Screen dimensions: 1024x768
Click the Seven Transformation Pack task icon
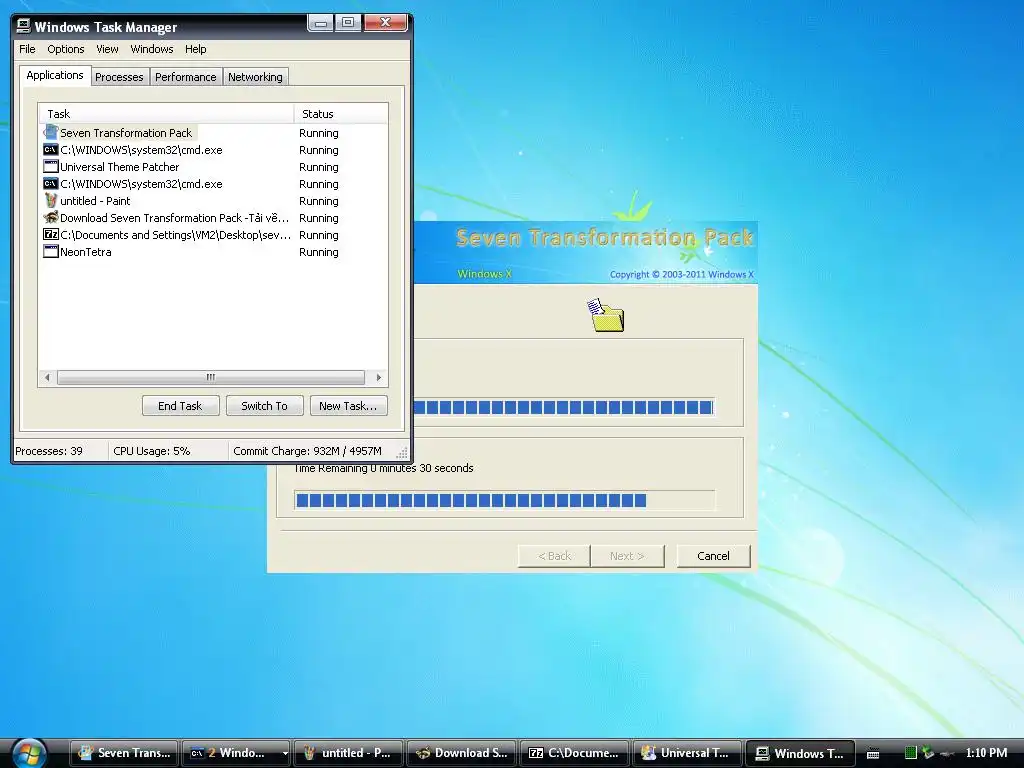50,133
